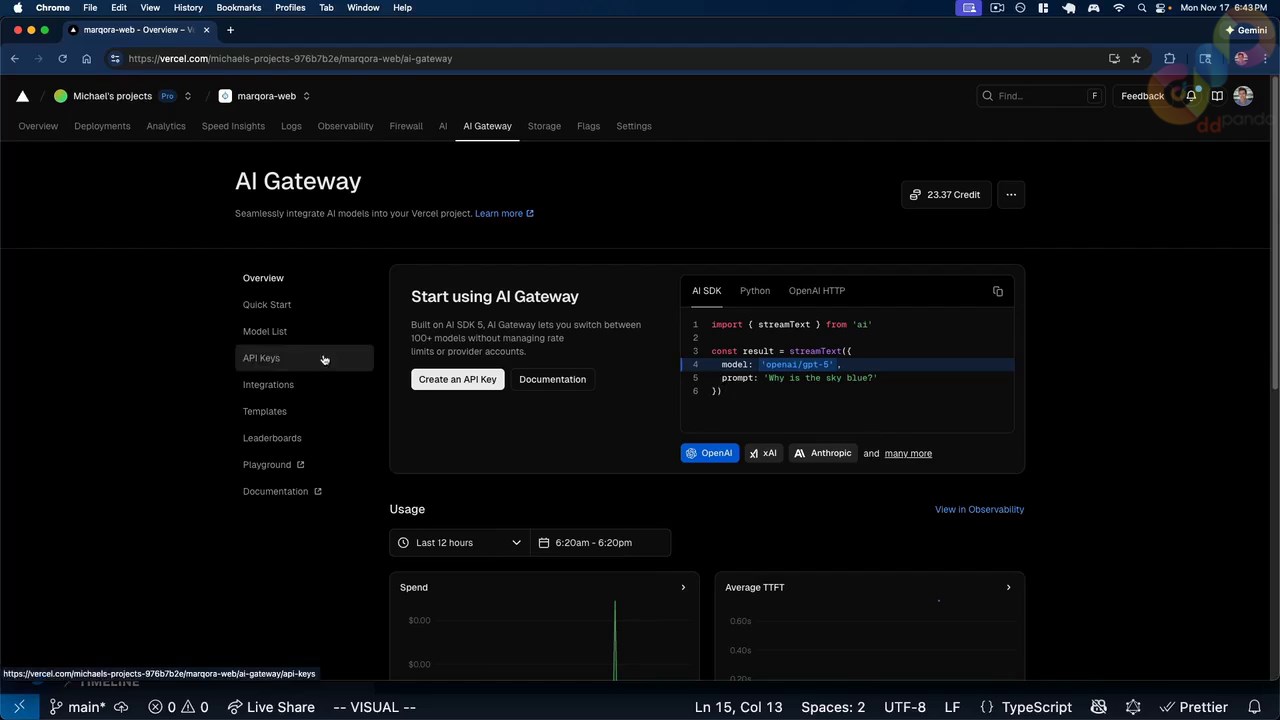The width and height of the screenshot is (1280, 720).
Task: Click the browser home icon
Action: click(x=86, y=59)
